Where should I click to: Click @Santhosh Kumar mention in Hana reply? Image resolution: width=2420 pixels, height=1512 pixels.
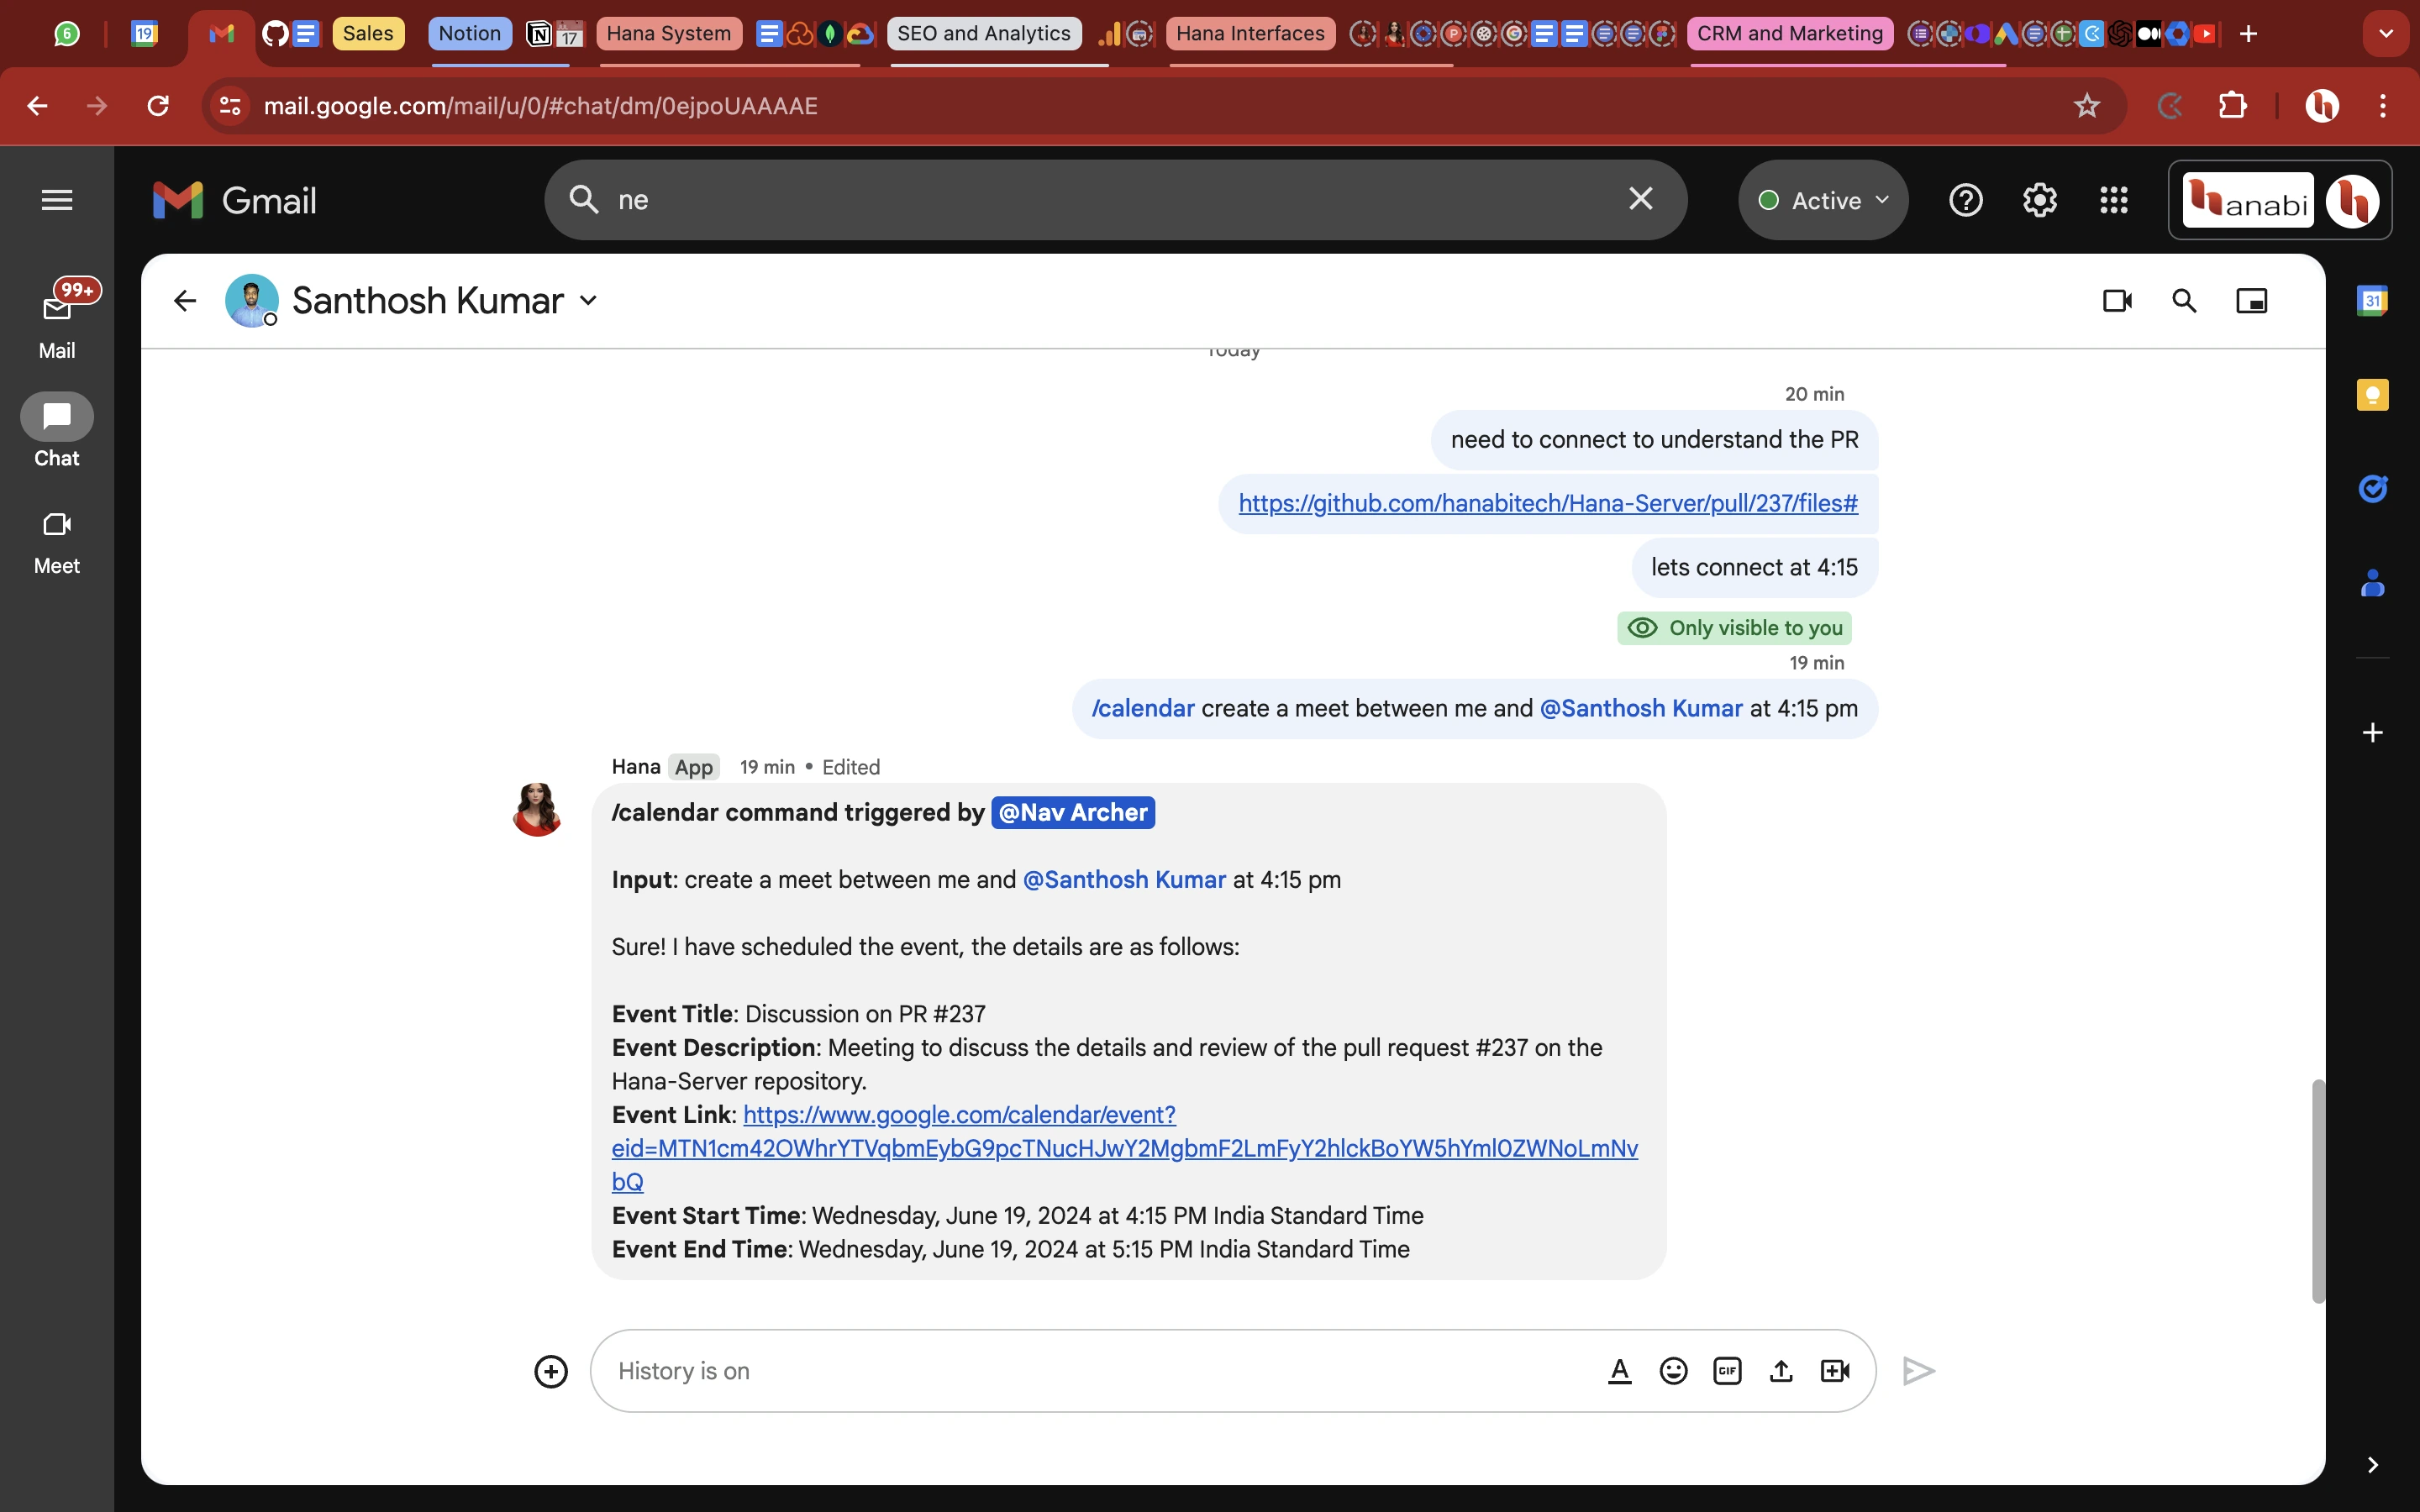[x=1124, y=879]
